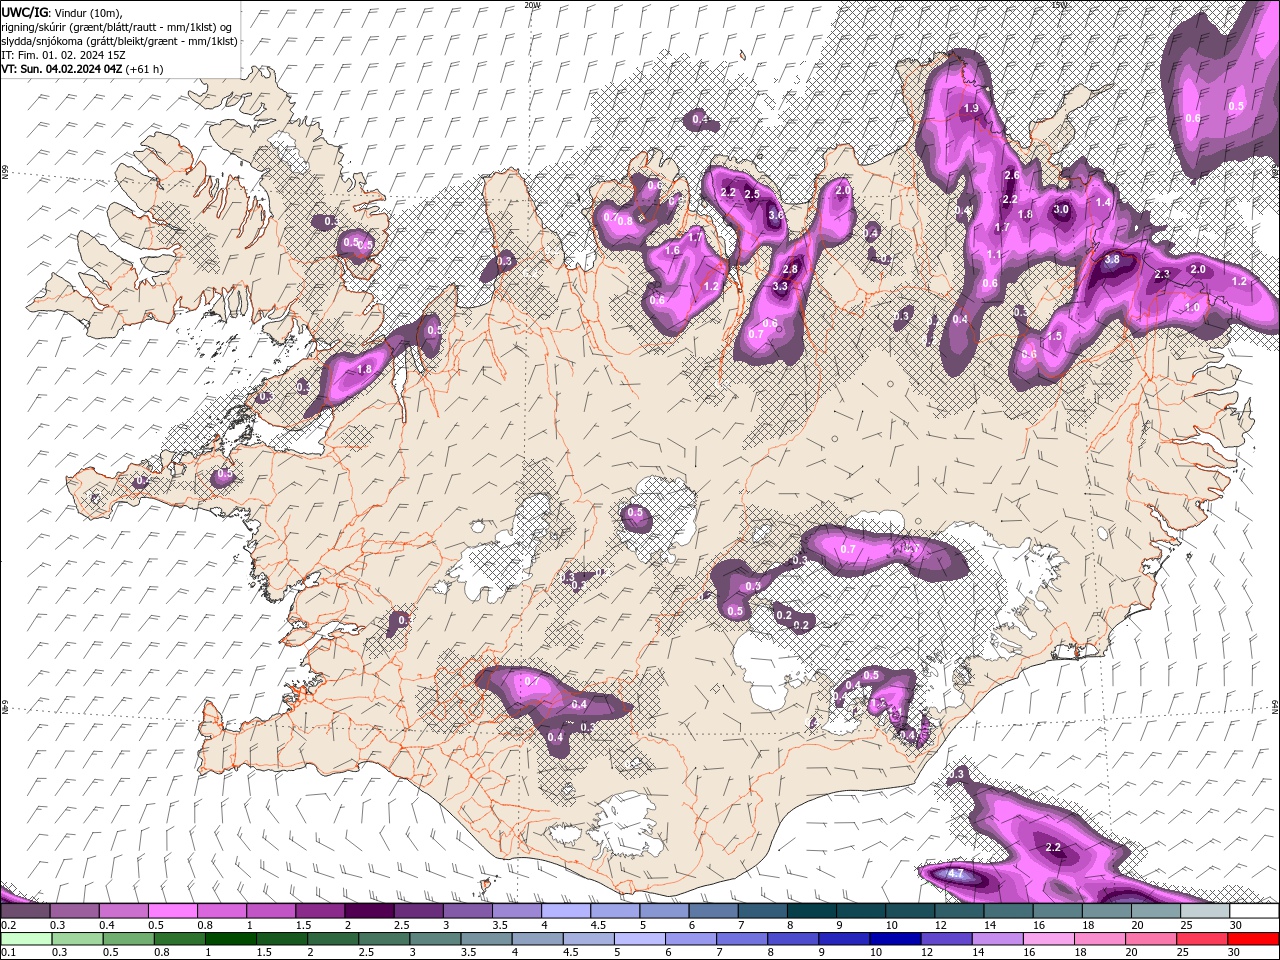Click the 1.5 snowfall value on the map
Screen dimensions: 1280x960
point(1055,337)
